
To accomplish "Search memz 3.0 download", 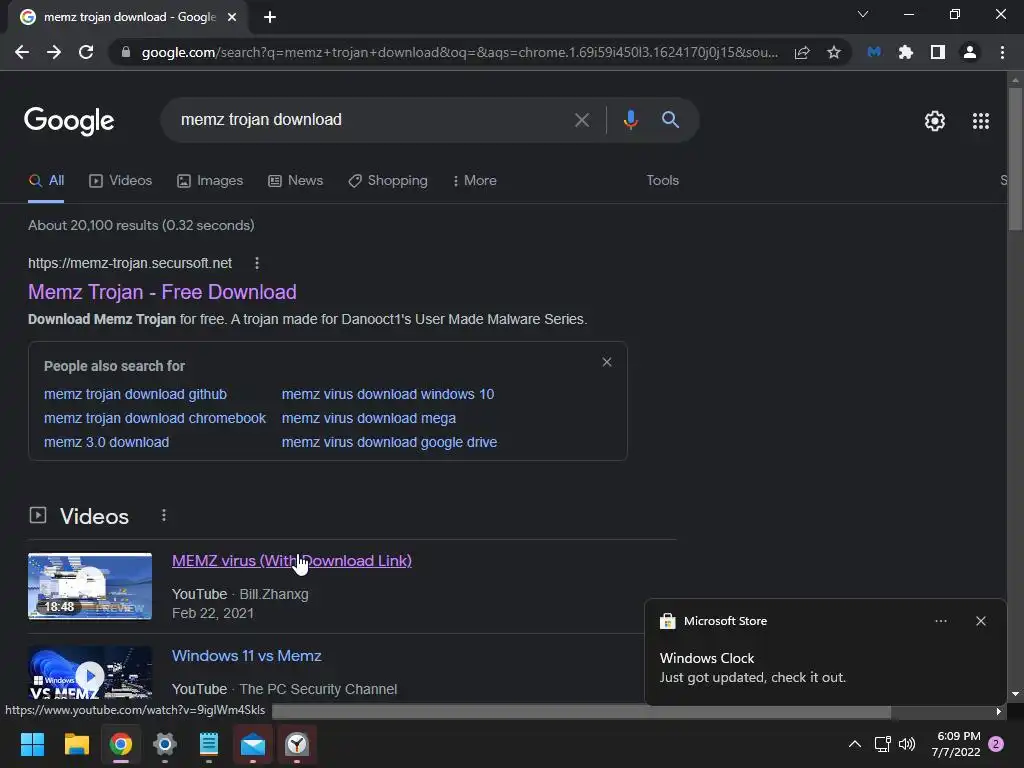I will (106, 442).
